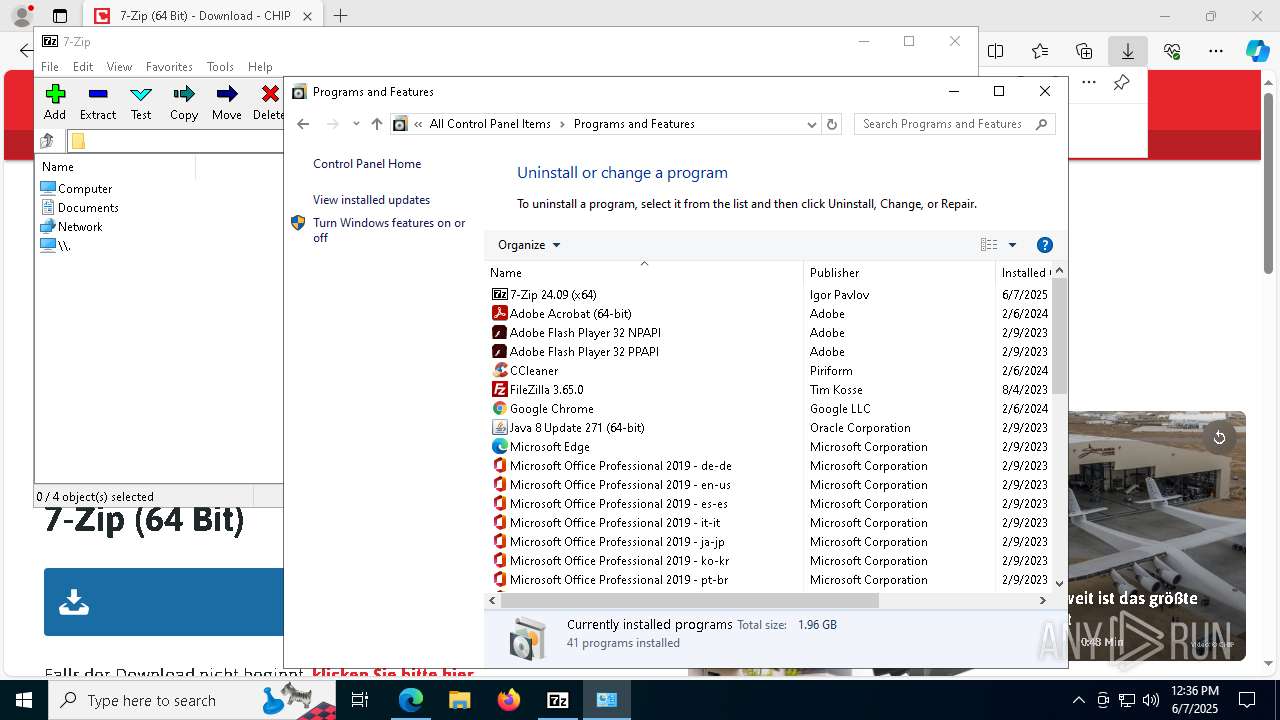Open Control Panel Home link
This screenshot has height=720, width=1280.
coord(367,164)
